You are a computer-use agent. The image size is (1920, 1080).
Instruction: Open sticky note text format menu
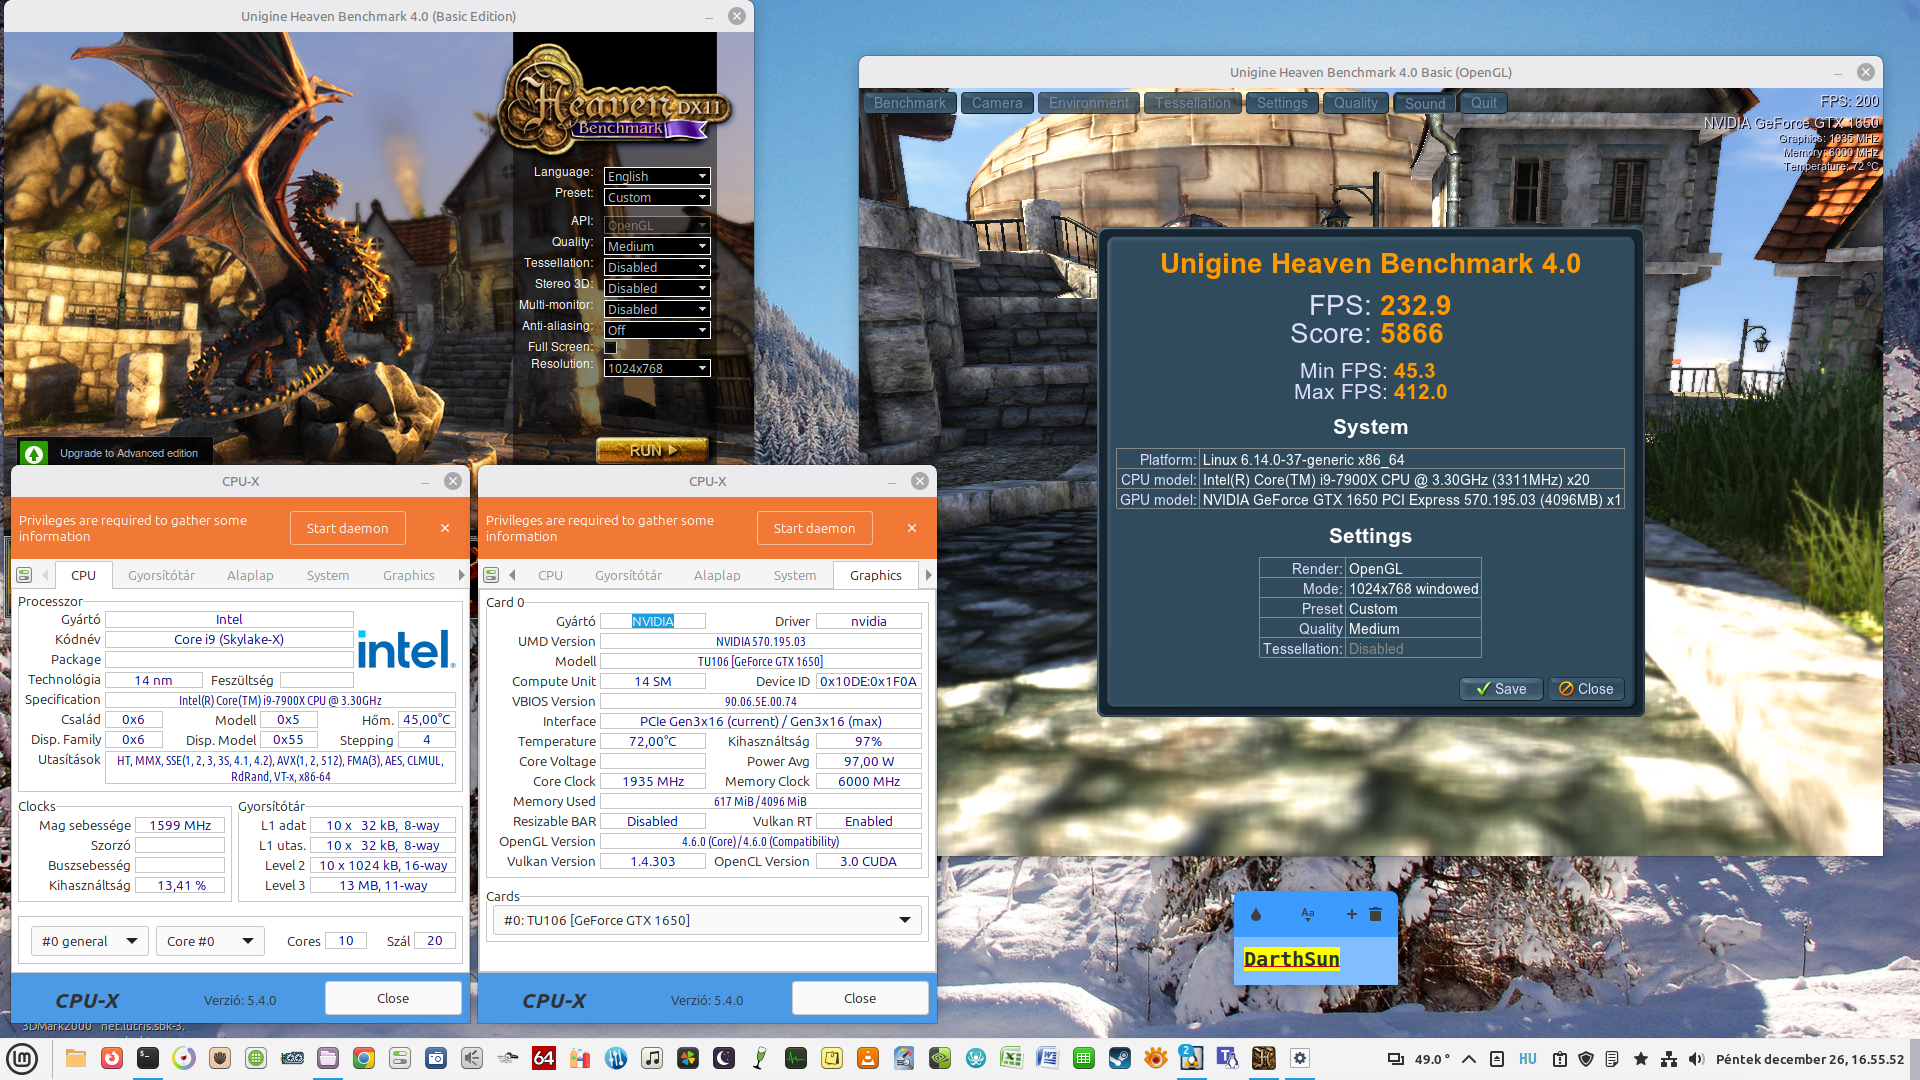point(1307,914)
